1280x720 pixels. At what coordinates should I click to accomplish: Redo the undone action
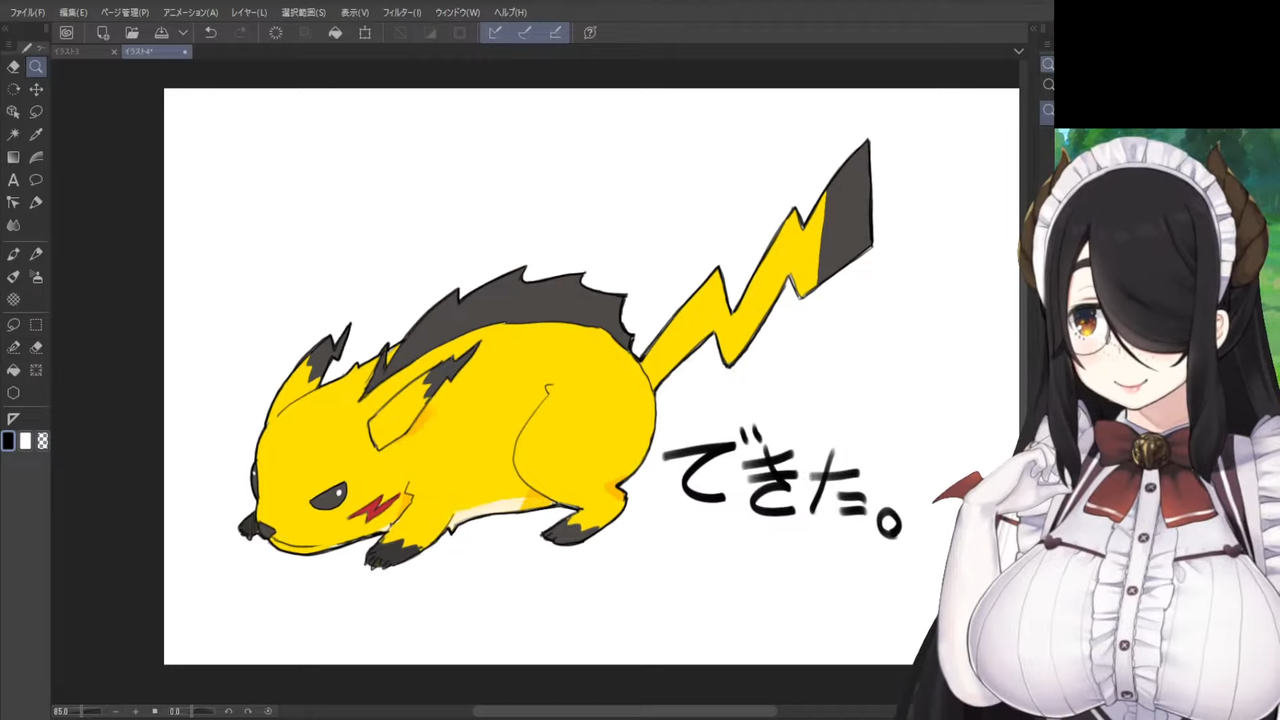point(240,33)
